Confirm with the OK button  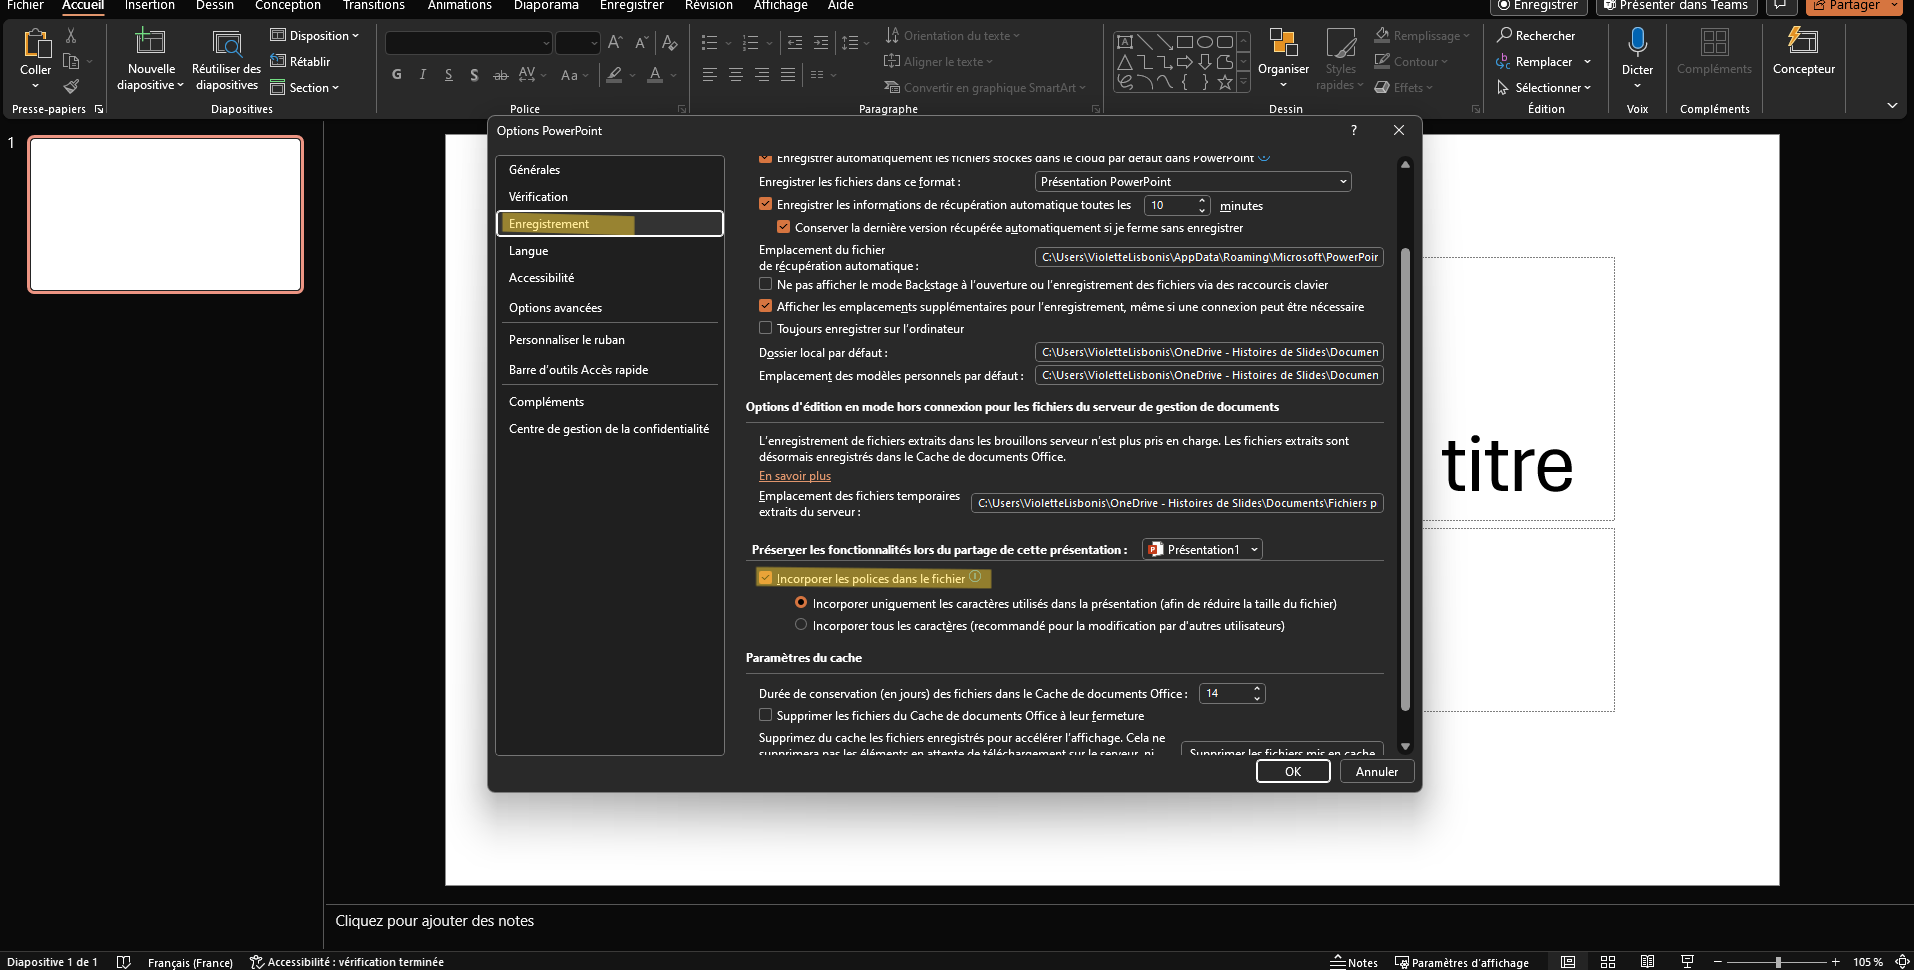(1293, 771)
